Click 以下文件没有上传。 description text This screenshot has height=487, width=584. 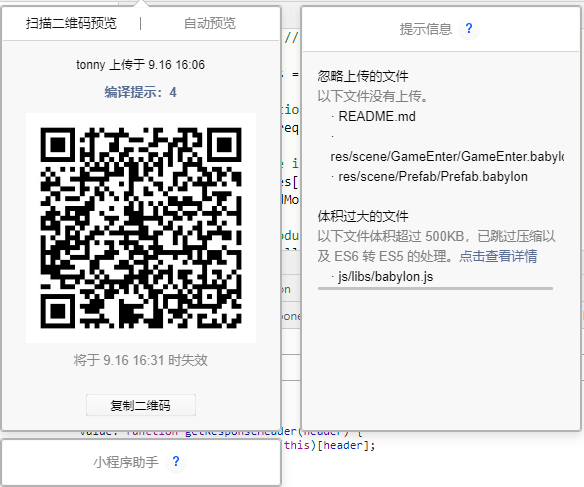pyautogui.click(x=373, y=96)
